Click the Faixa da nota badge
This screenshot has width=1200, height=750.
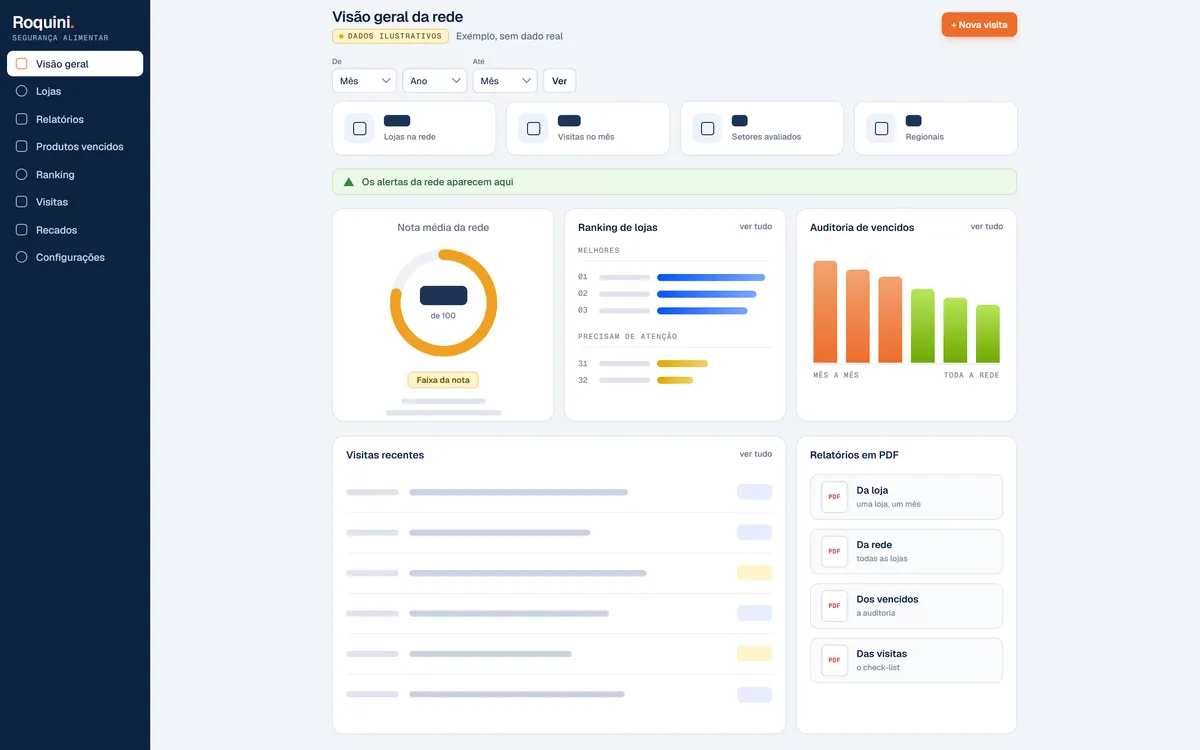point(443,380)
